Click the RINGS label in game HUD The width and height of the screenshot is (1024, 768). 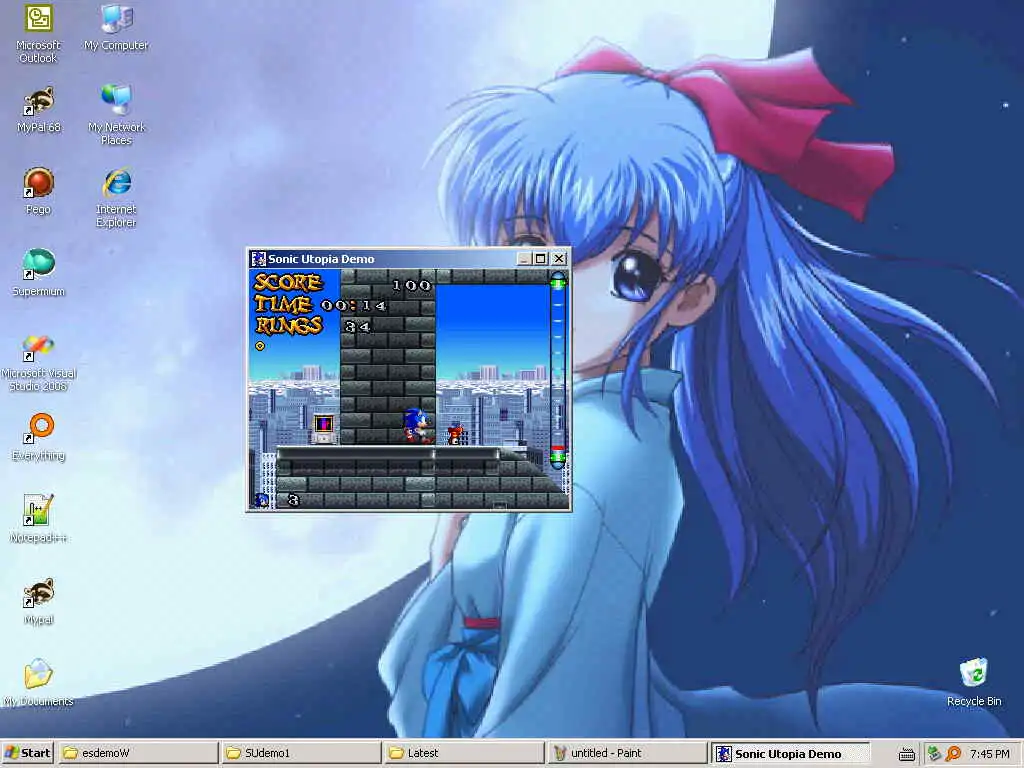tap(289, 325)
